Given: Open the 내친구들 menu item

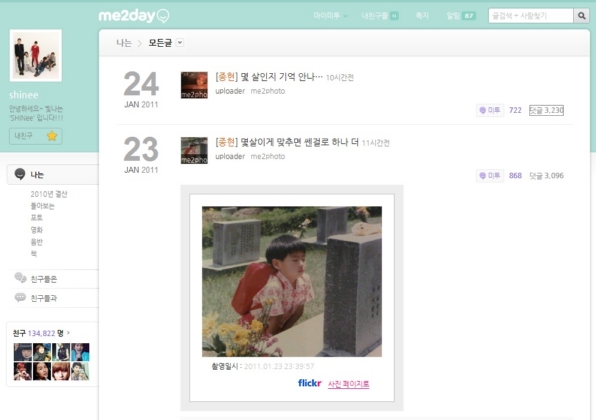Looking at the screenshot, I should coord(380,16).
